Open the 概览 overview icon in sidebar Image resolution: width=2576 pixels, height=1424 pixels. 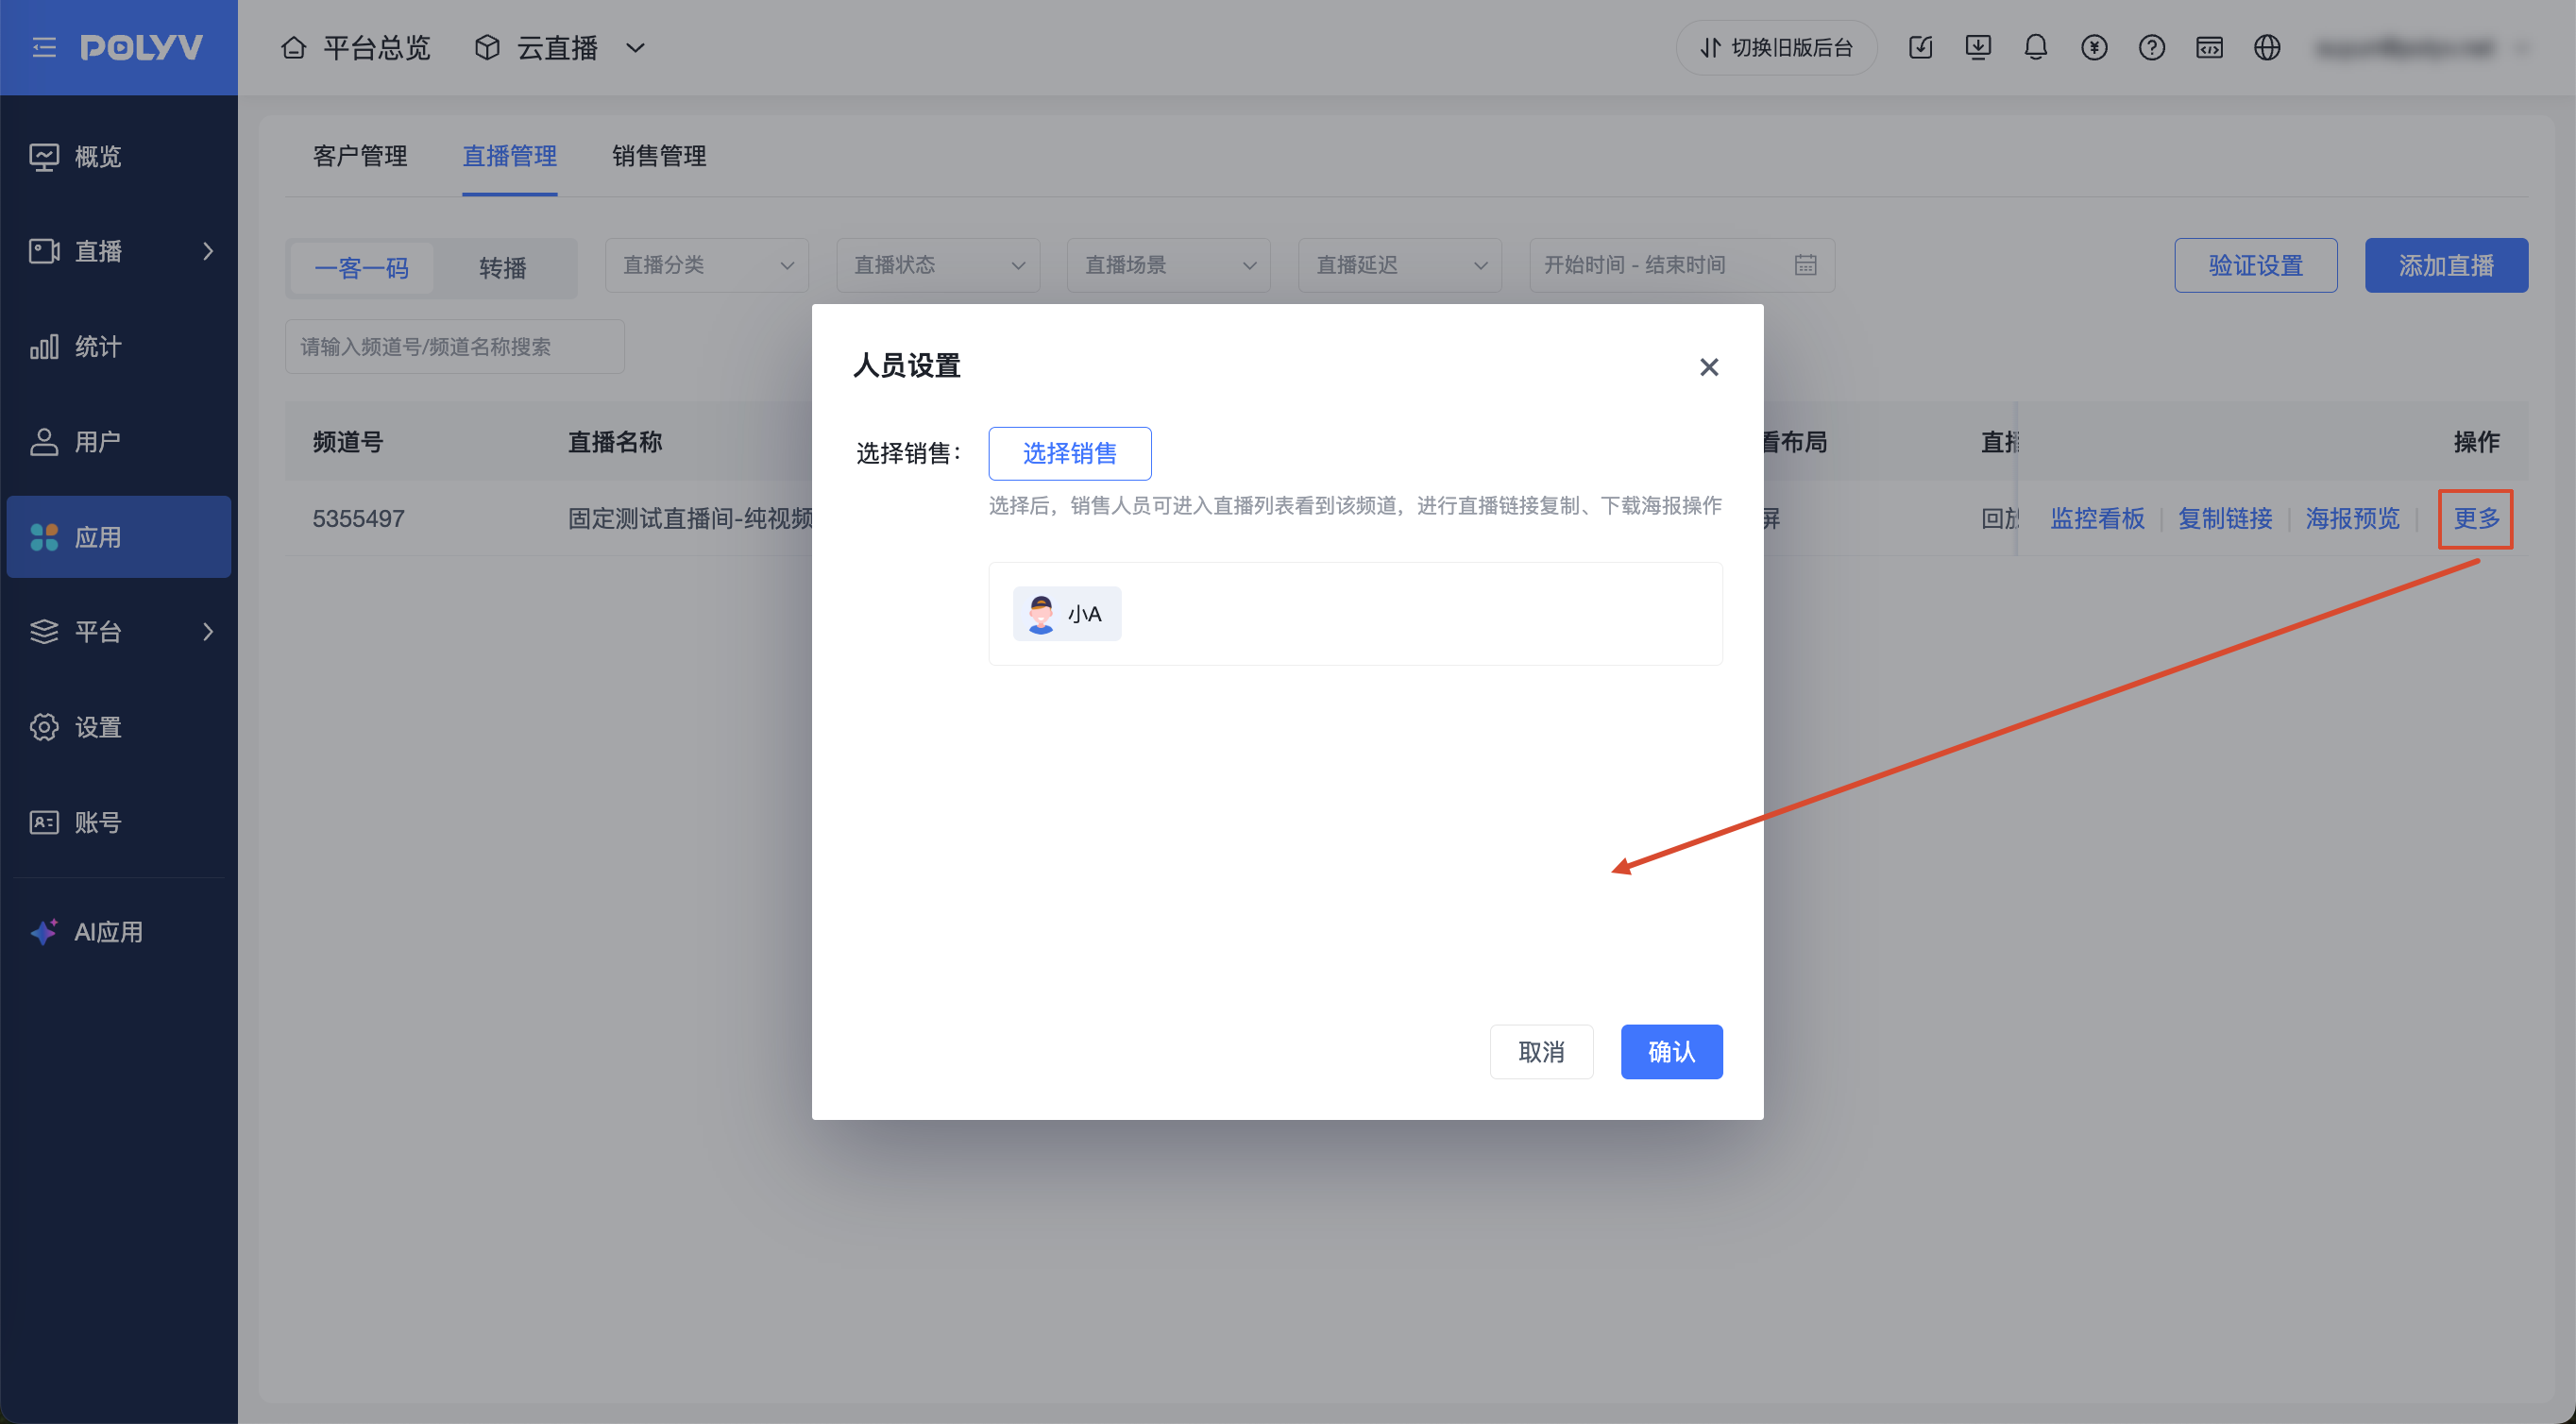click(44, 156)
